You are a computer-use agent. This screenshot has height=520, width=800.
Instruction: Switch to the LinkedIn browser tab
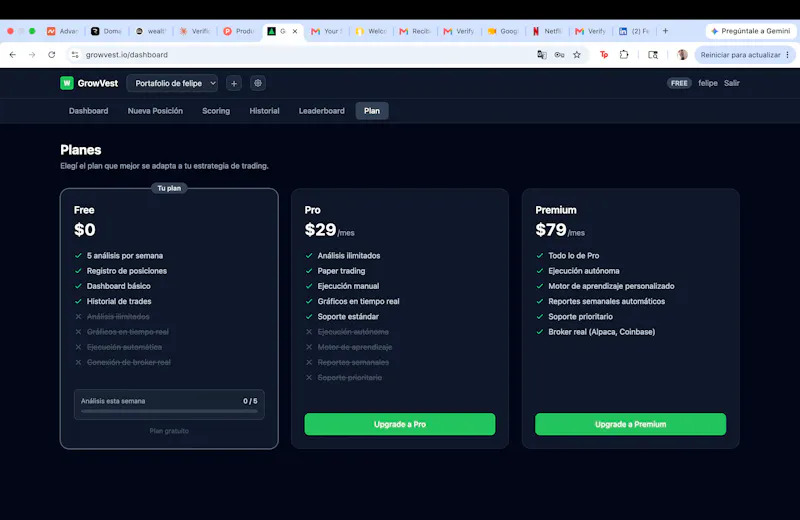[635, 31]
